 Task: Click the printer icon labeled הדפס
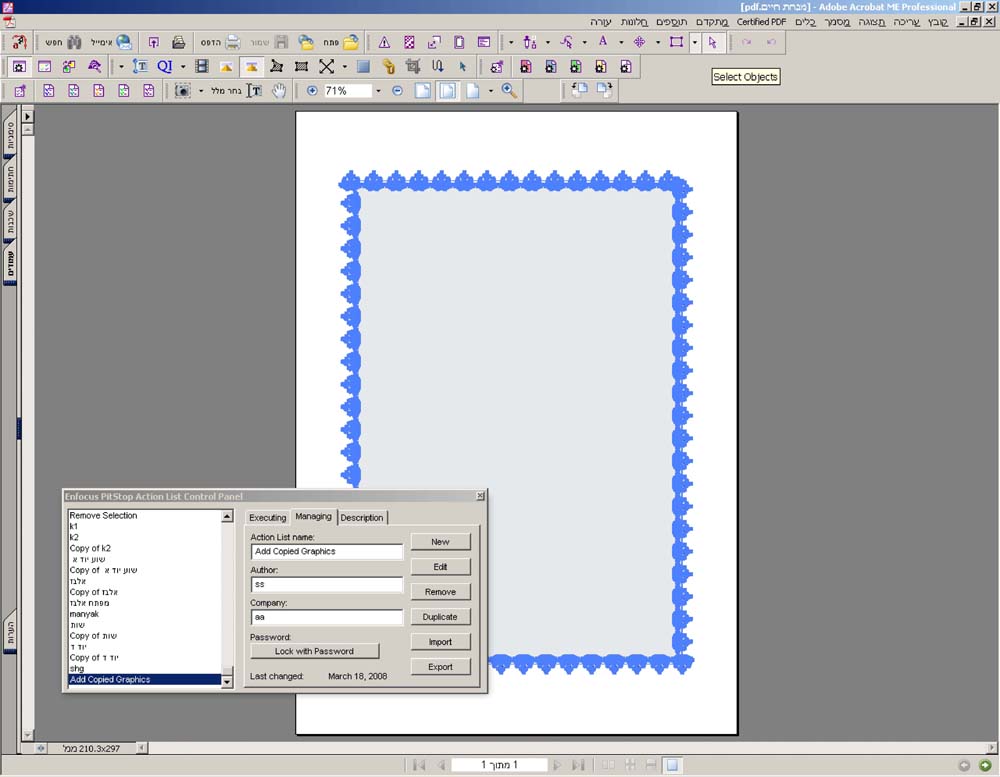pyautogui.click(x=232, y=42)
